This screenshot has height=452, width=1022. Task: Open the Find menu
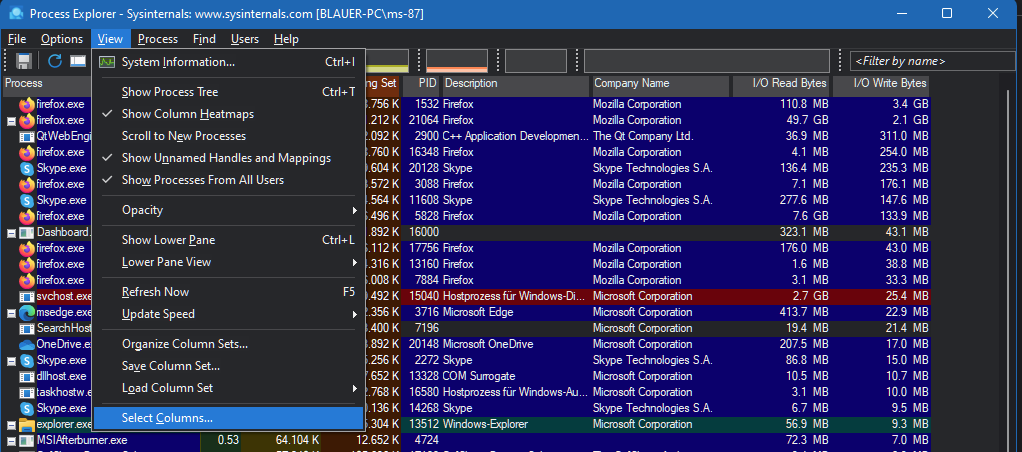[x=204, y=39]
